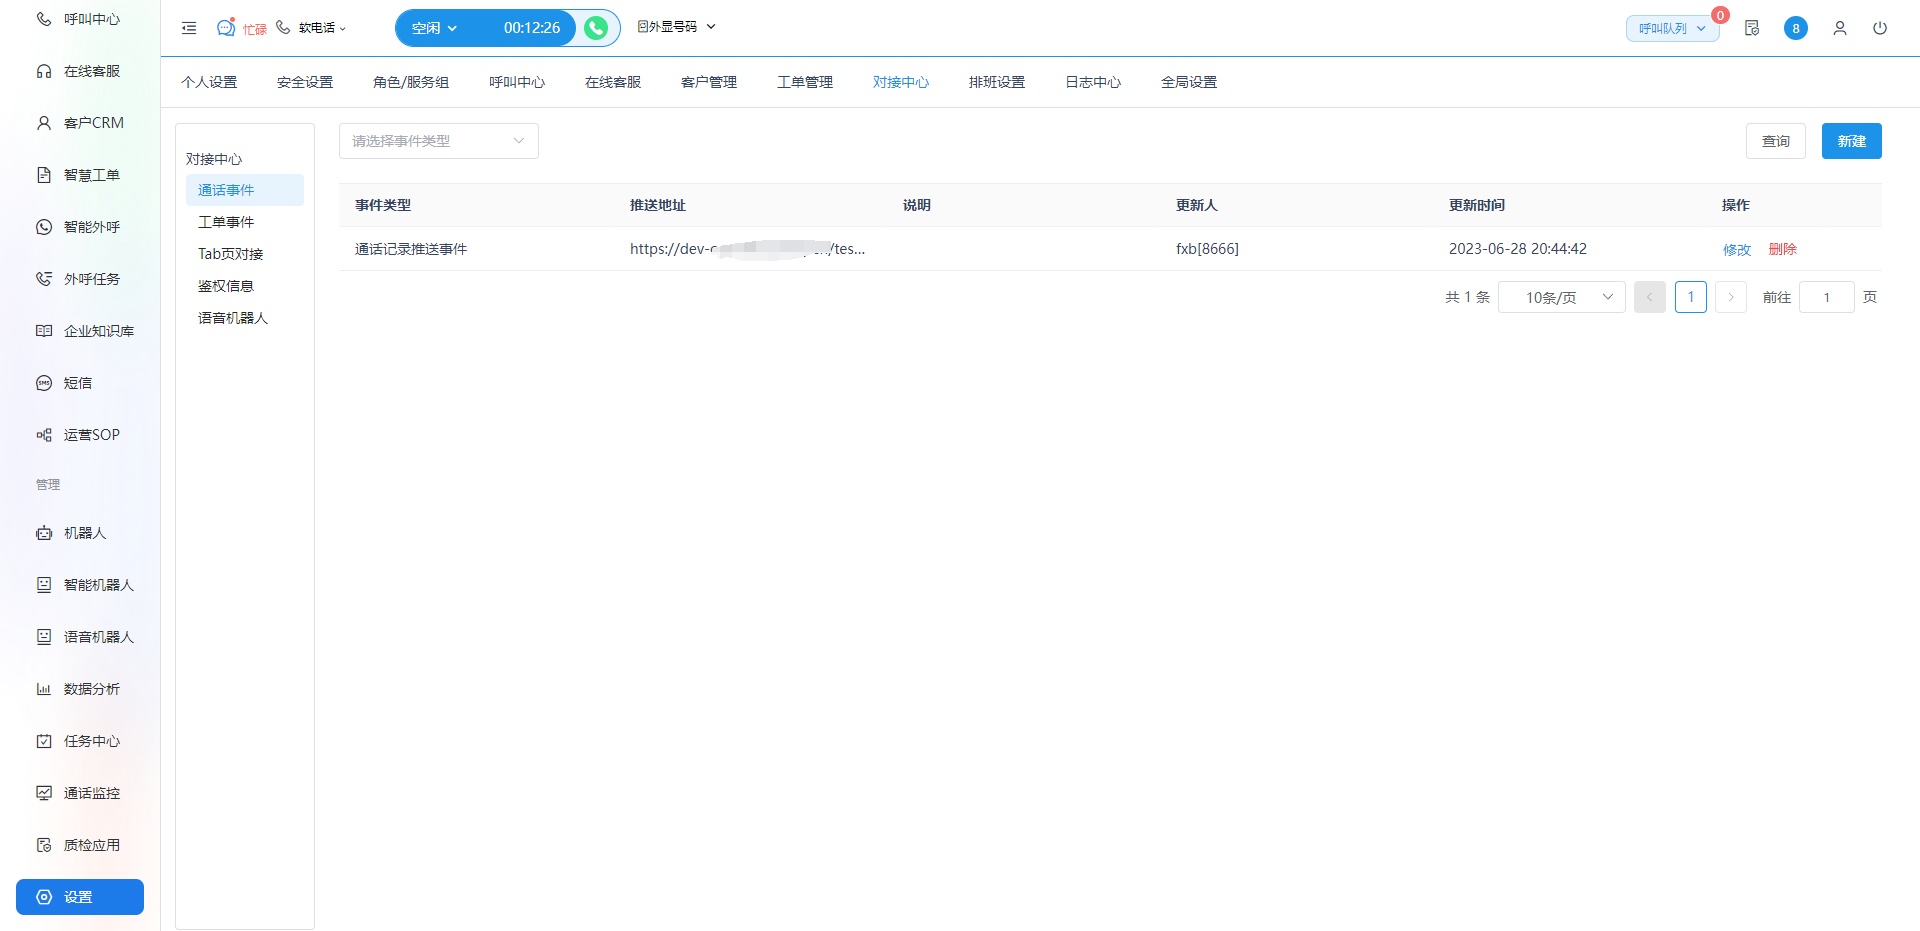Select Tab页对接 menu entry
Image resolution: width=1920 pixels, height=931 pixels.
tap(245, 254)
